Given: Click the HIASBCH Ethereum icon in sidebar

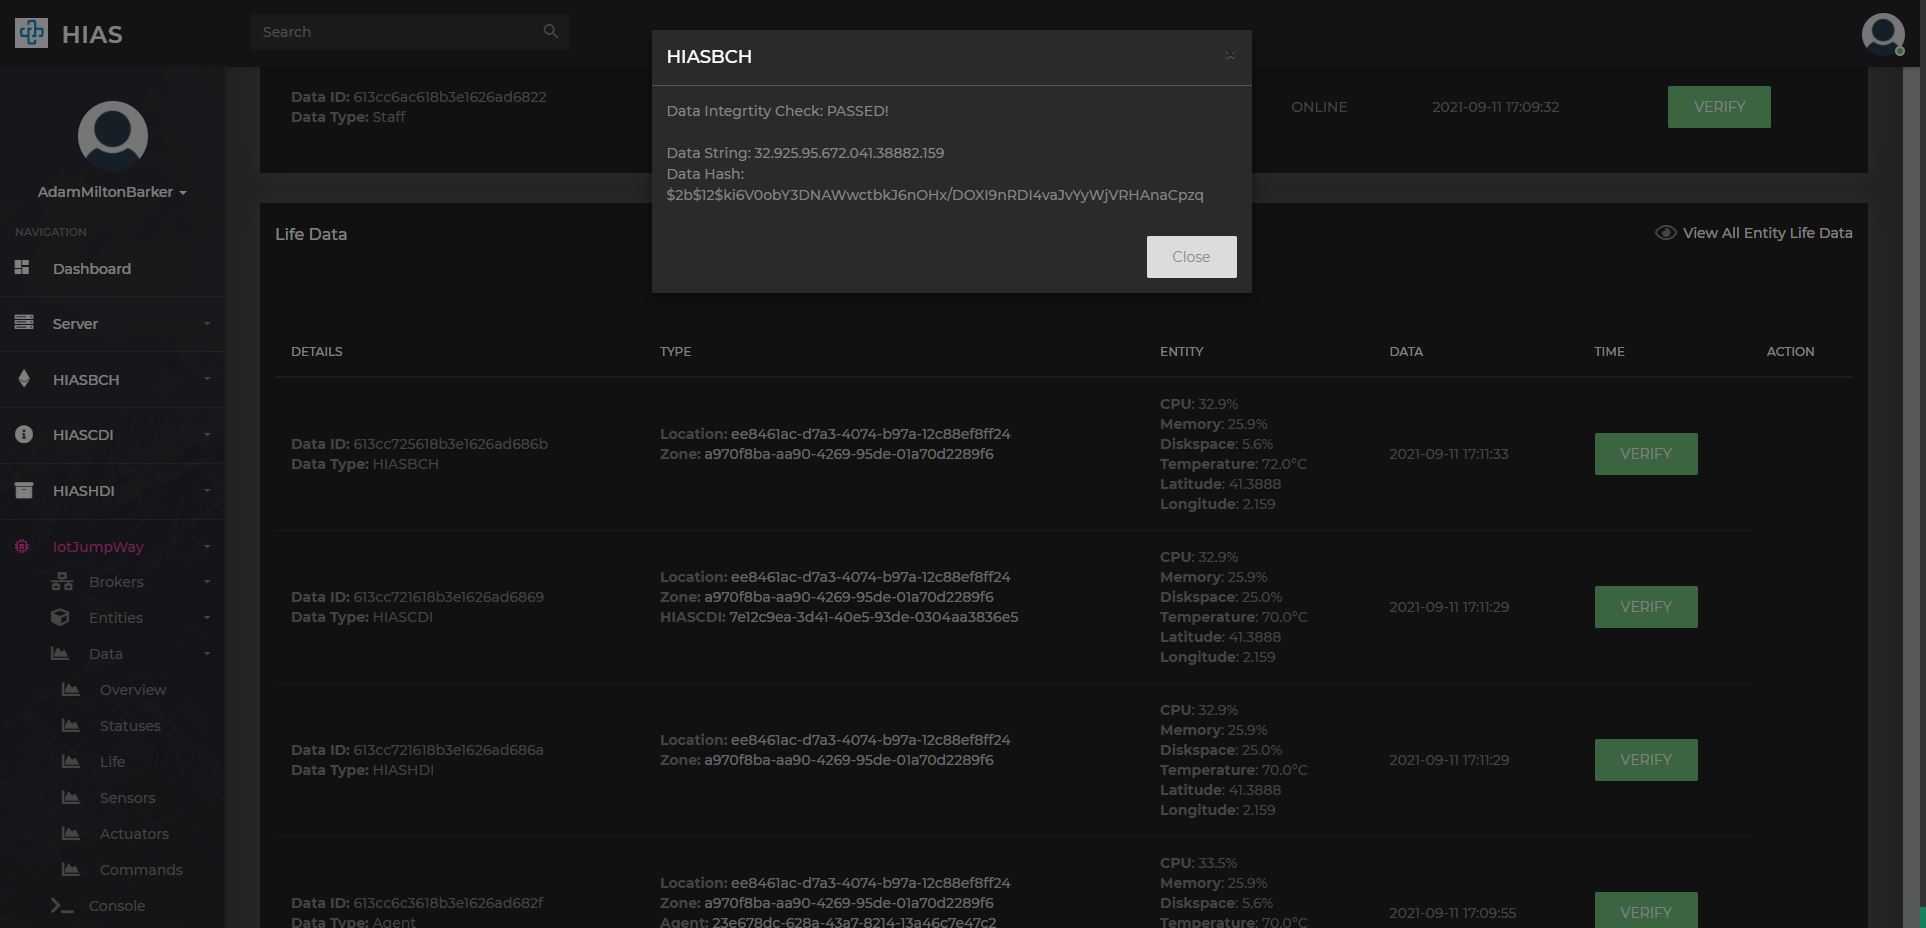Looking at the screenshot, I should click(24, 379).
